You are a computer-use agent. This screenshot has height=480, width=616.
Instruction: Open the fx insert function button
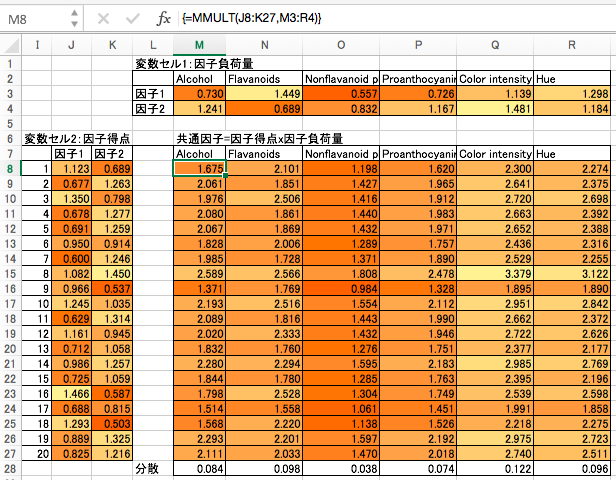pyautogui.click(x=163, y=18)
